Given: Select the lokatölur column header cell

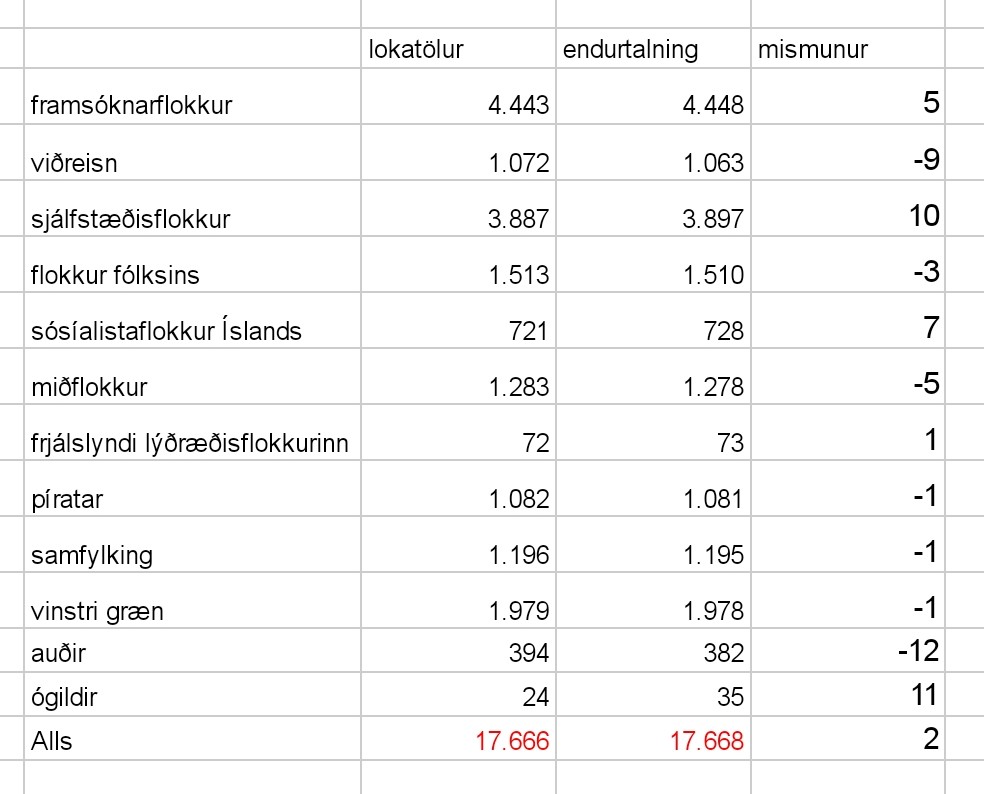Looking at the screenshot, I should [458, 48].
